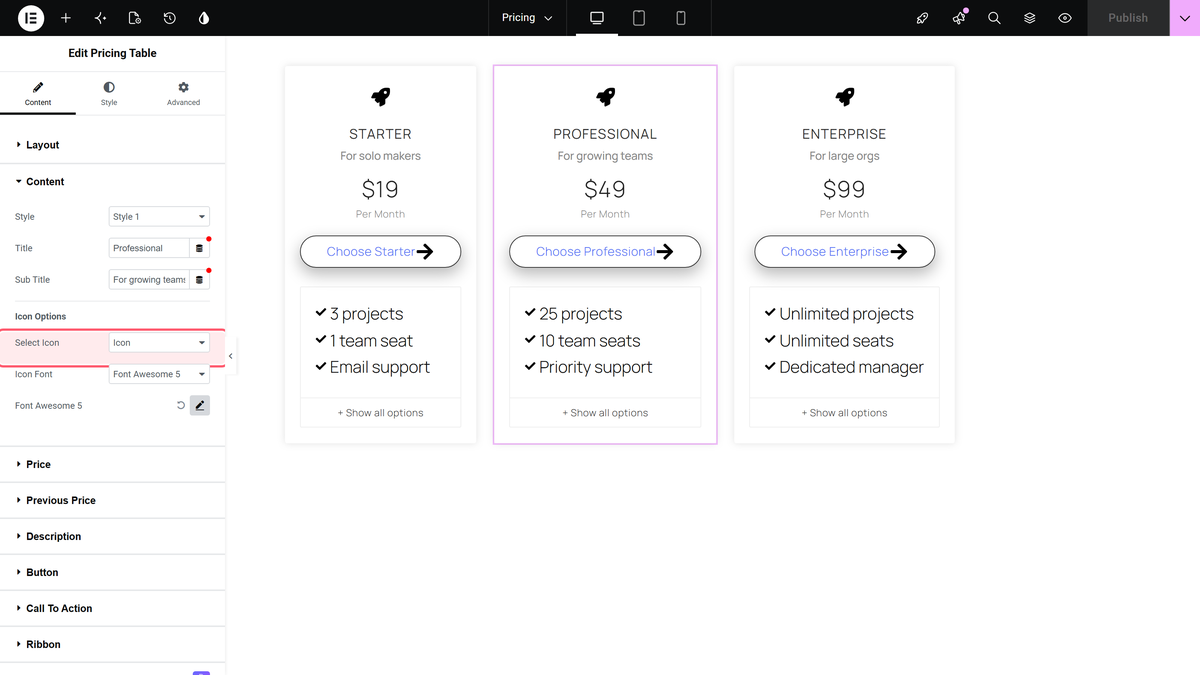
Task: Switch to mobile device view
Action: tap(681, 18)
